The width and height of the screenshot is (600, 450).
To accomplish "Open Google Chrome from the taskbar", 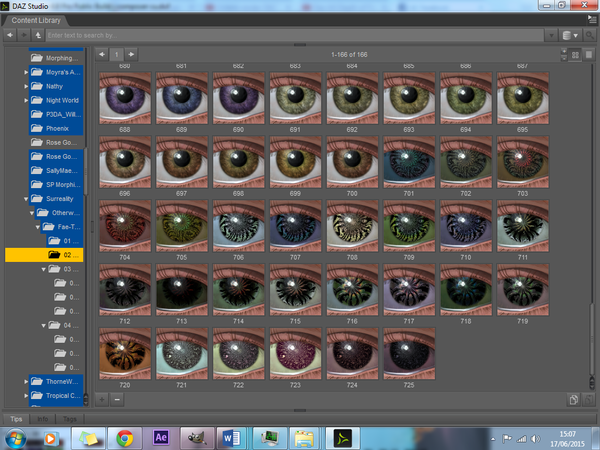I will [125, 438].
